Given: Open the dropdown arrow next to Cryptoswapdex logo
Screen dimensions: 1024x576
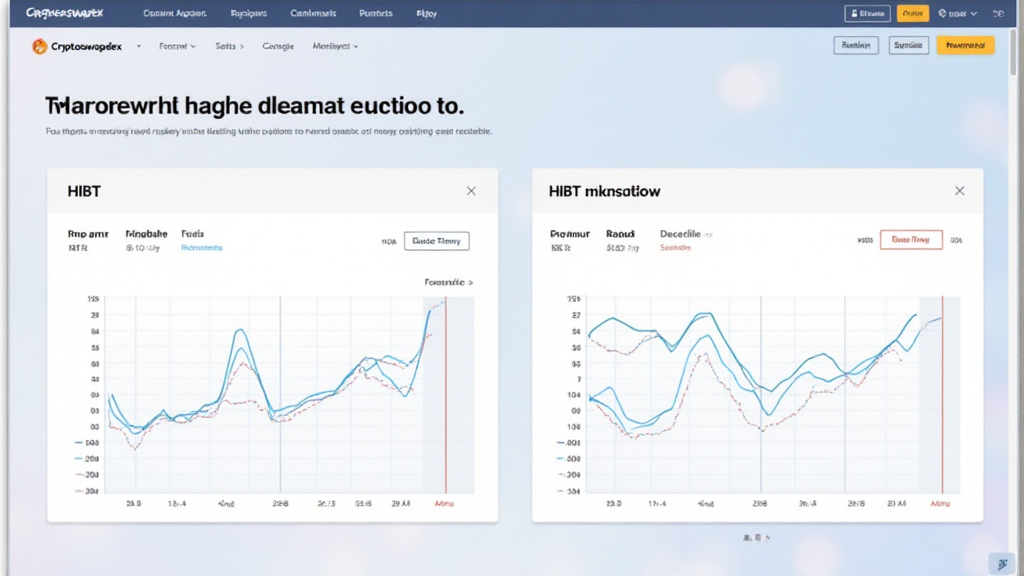Looking at the screenshot, I should [x=138, y=47].
